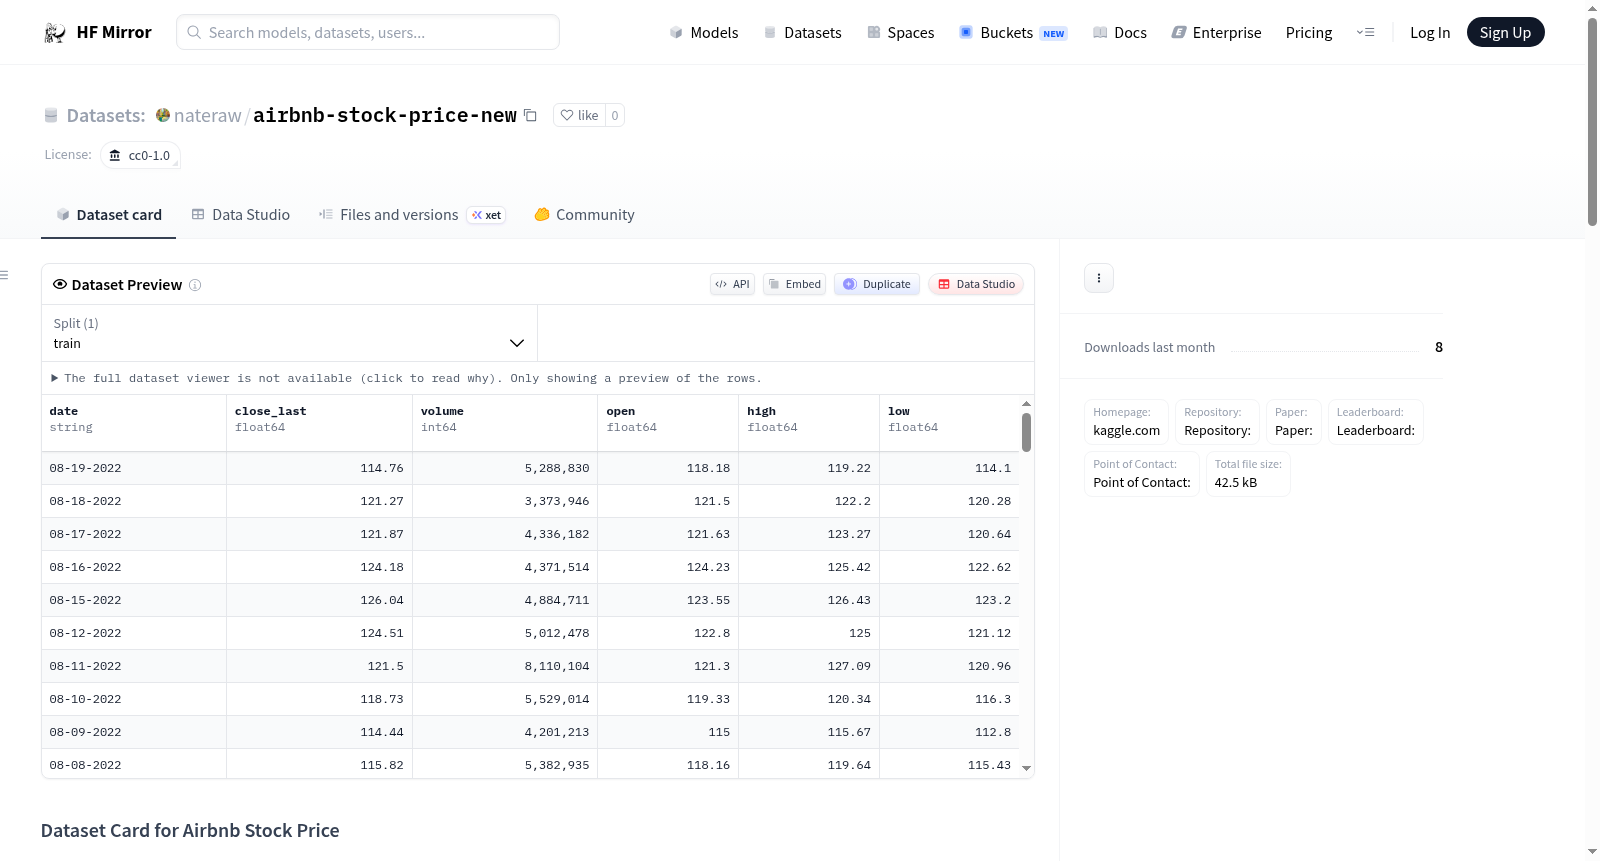Image resolution: width=1600 pixels, height=861 pixels.
Task: Focus the search models and datasets field
Action: tap(368, 32)
